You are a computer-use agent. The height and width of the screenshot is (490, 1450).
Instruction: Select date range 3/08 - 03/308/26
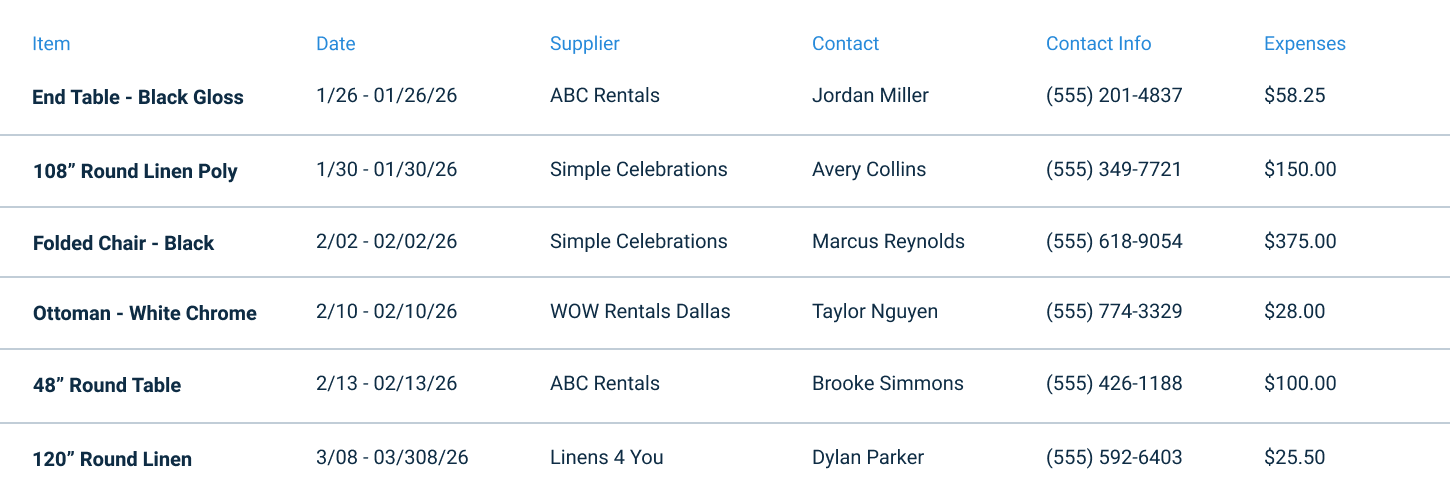(392, 457)
